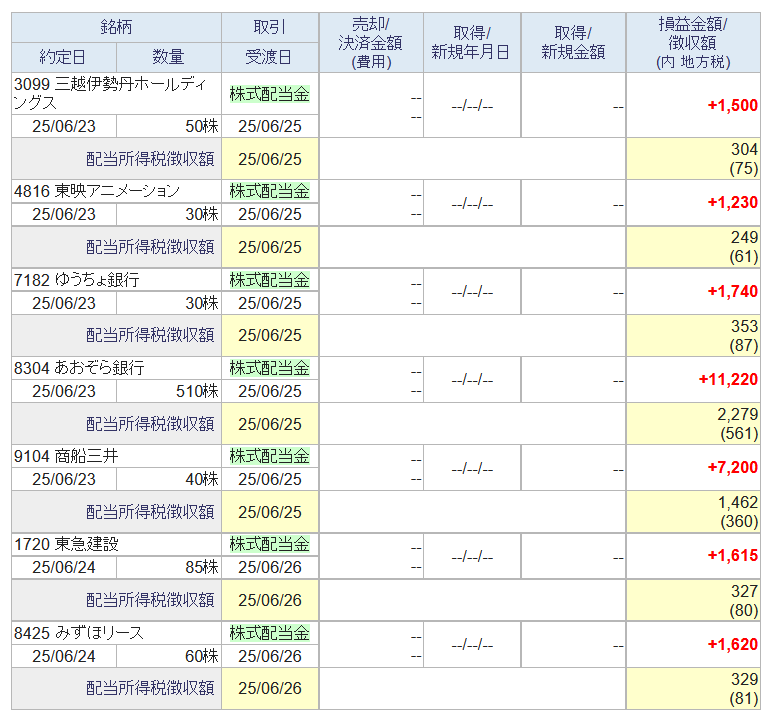Click the +1,500 profit amount
Viewport: 773px width, 727px height.
coord(733,105)
